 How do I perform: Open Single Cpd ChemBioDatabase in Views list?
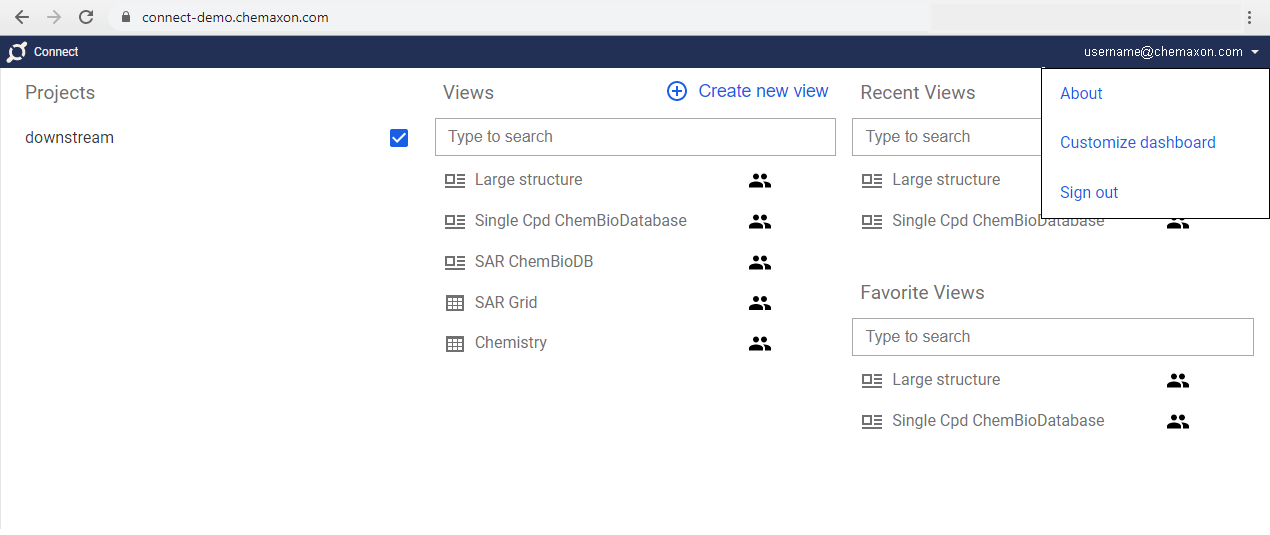pos(581,221)
